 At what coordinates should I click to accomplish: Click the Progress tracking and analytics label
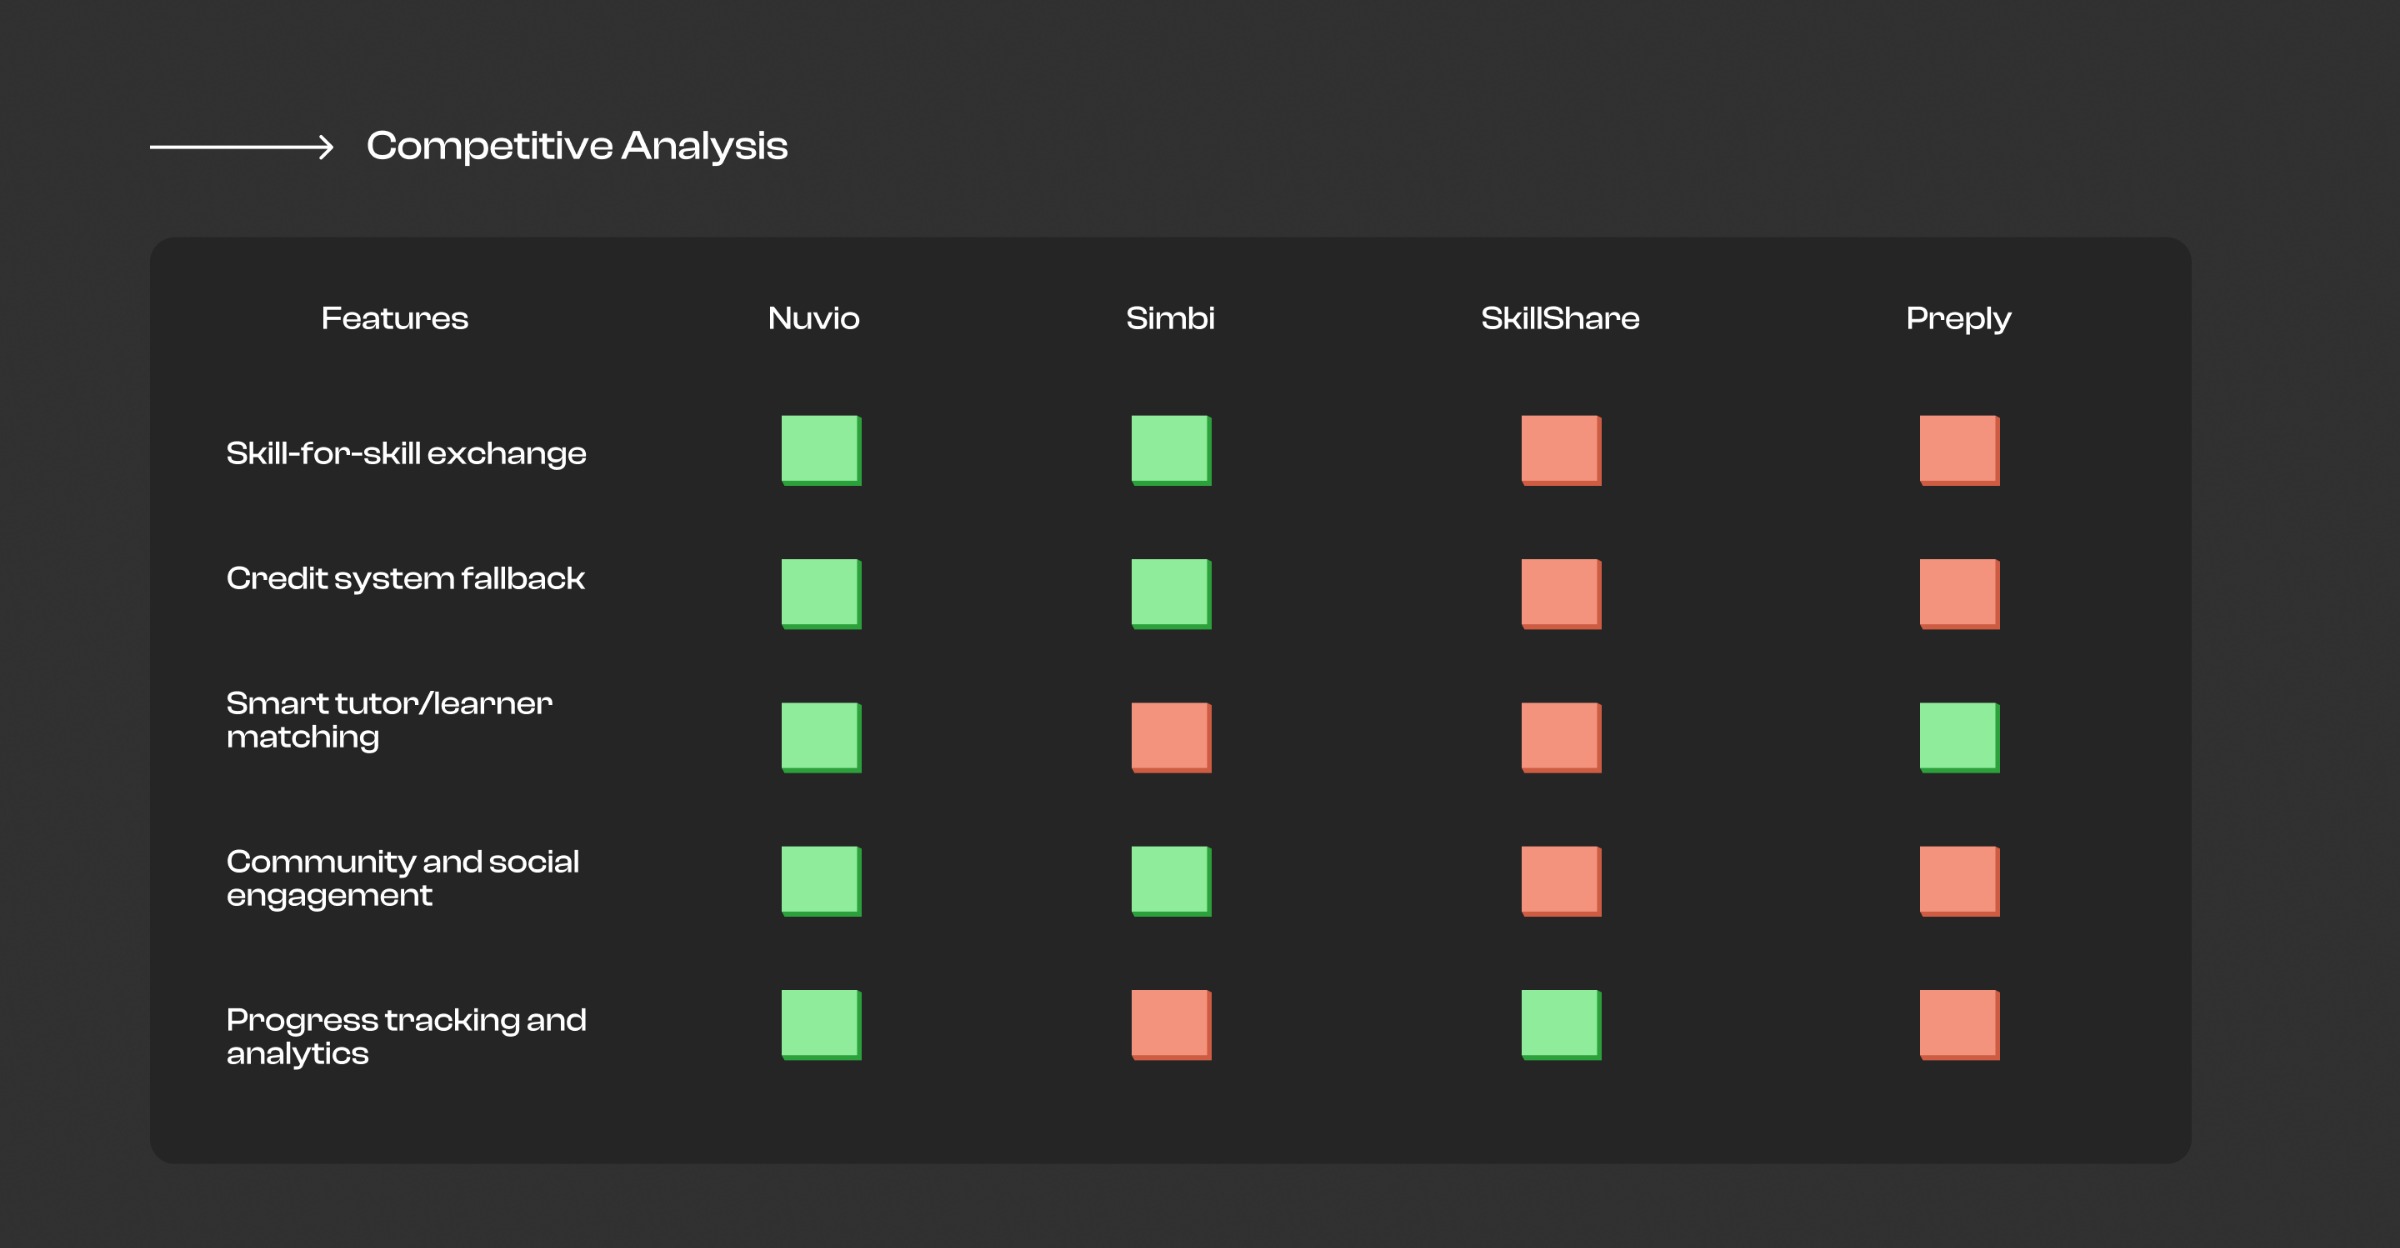pyautogui.click(x=406, y=1036)
